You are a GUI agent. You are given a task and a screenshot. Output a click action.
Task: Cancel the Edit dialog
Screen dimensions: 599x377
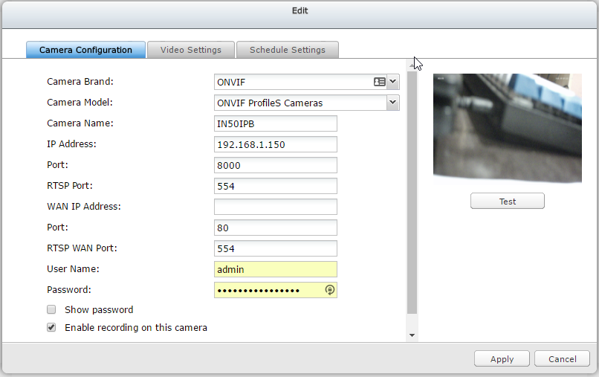click(x=562, y=359)
